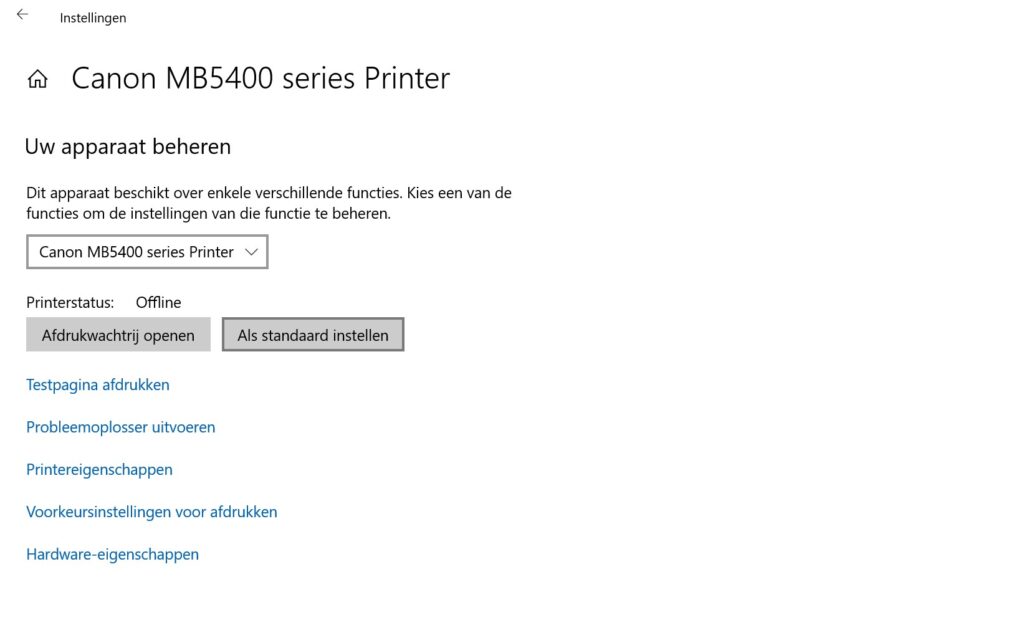Open Voorkeursinstellingen voor afdrukken
This screenshot has height=630, width=1024.
coord(151,511)
